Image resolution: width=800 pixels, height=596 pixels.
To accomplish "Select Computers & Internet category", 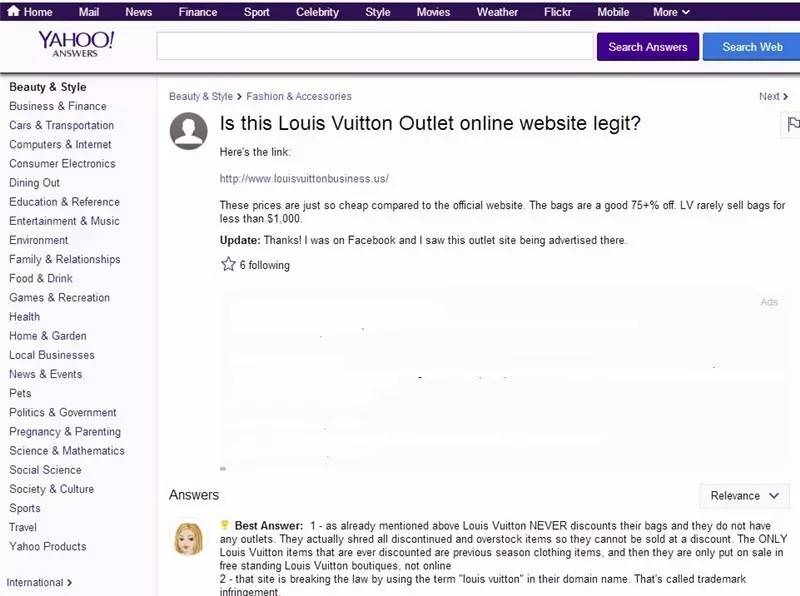I will click(60, 144).
